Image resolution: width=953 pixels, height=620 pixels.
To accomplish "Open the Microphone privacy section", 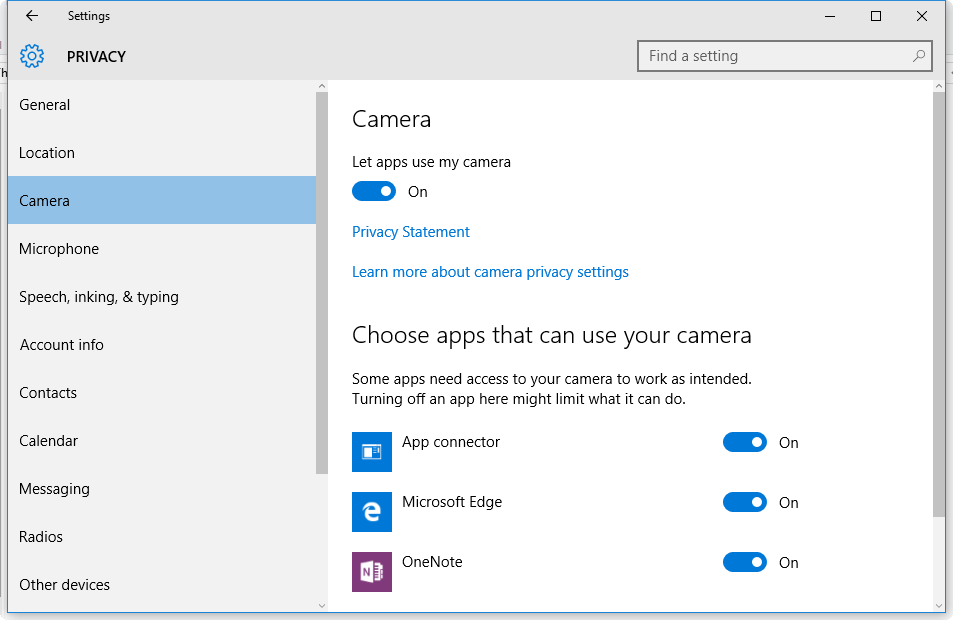I will pos(59,249).
